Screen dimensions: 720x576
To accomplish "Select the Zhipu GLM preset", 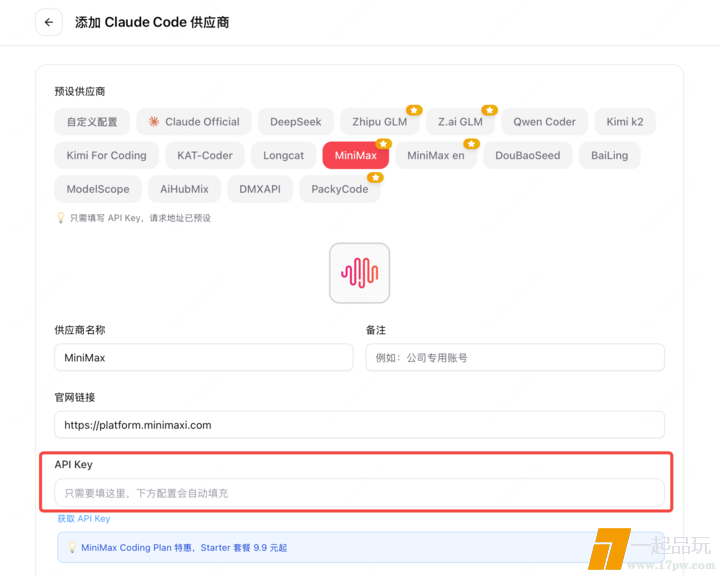I will point(379,122).
